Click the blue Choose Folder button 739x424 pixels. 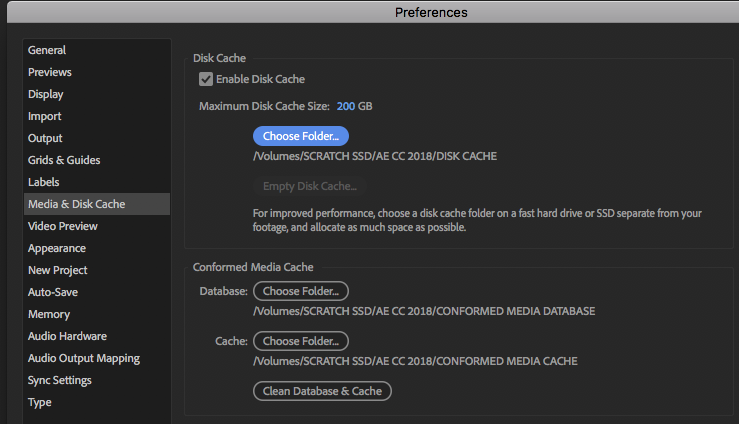click(300, 136)
